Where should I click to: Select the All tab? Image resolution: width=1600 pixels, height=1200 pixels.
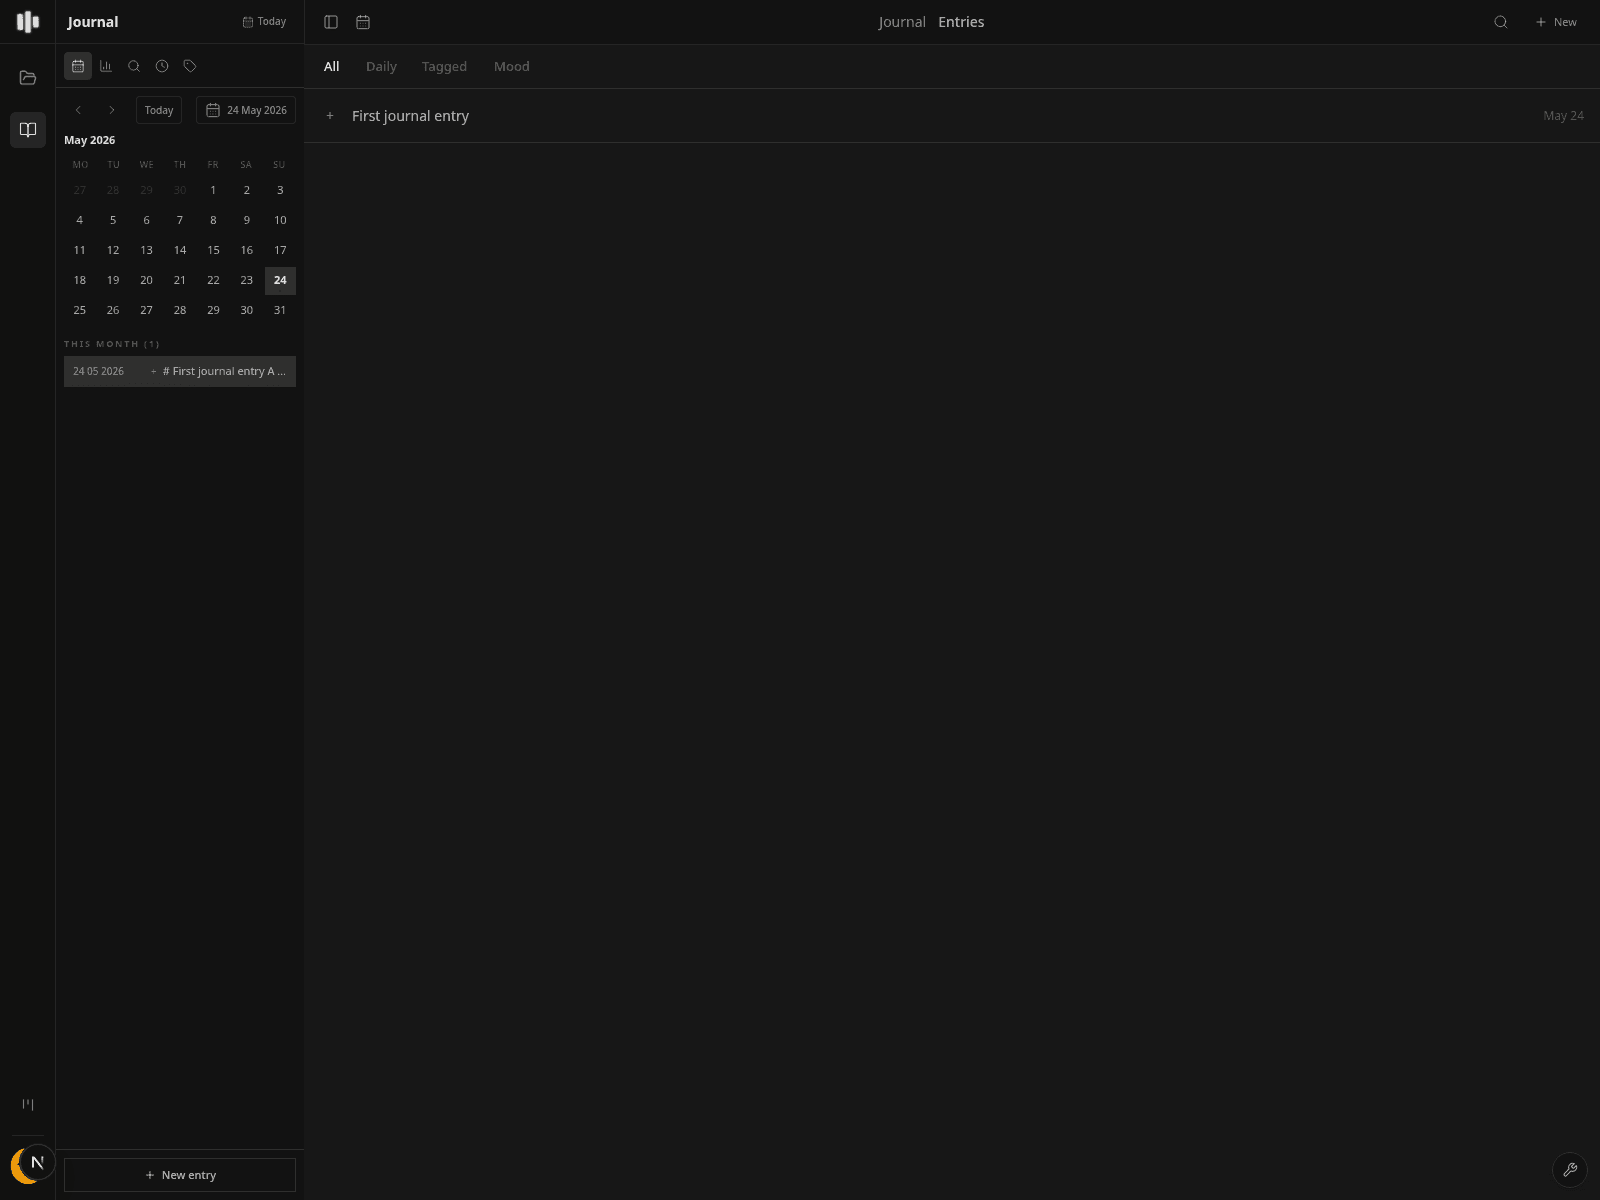[x=332, y=66]
